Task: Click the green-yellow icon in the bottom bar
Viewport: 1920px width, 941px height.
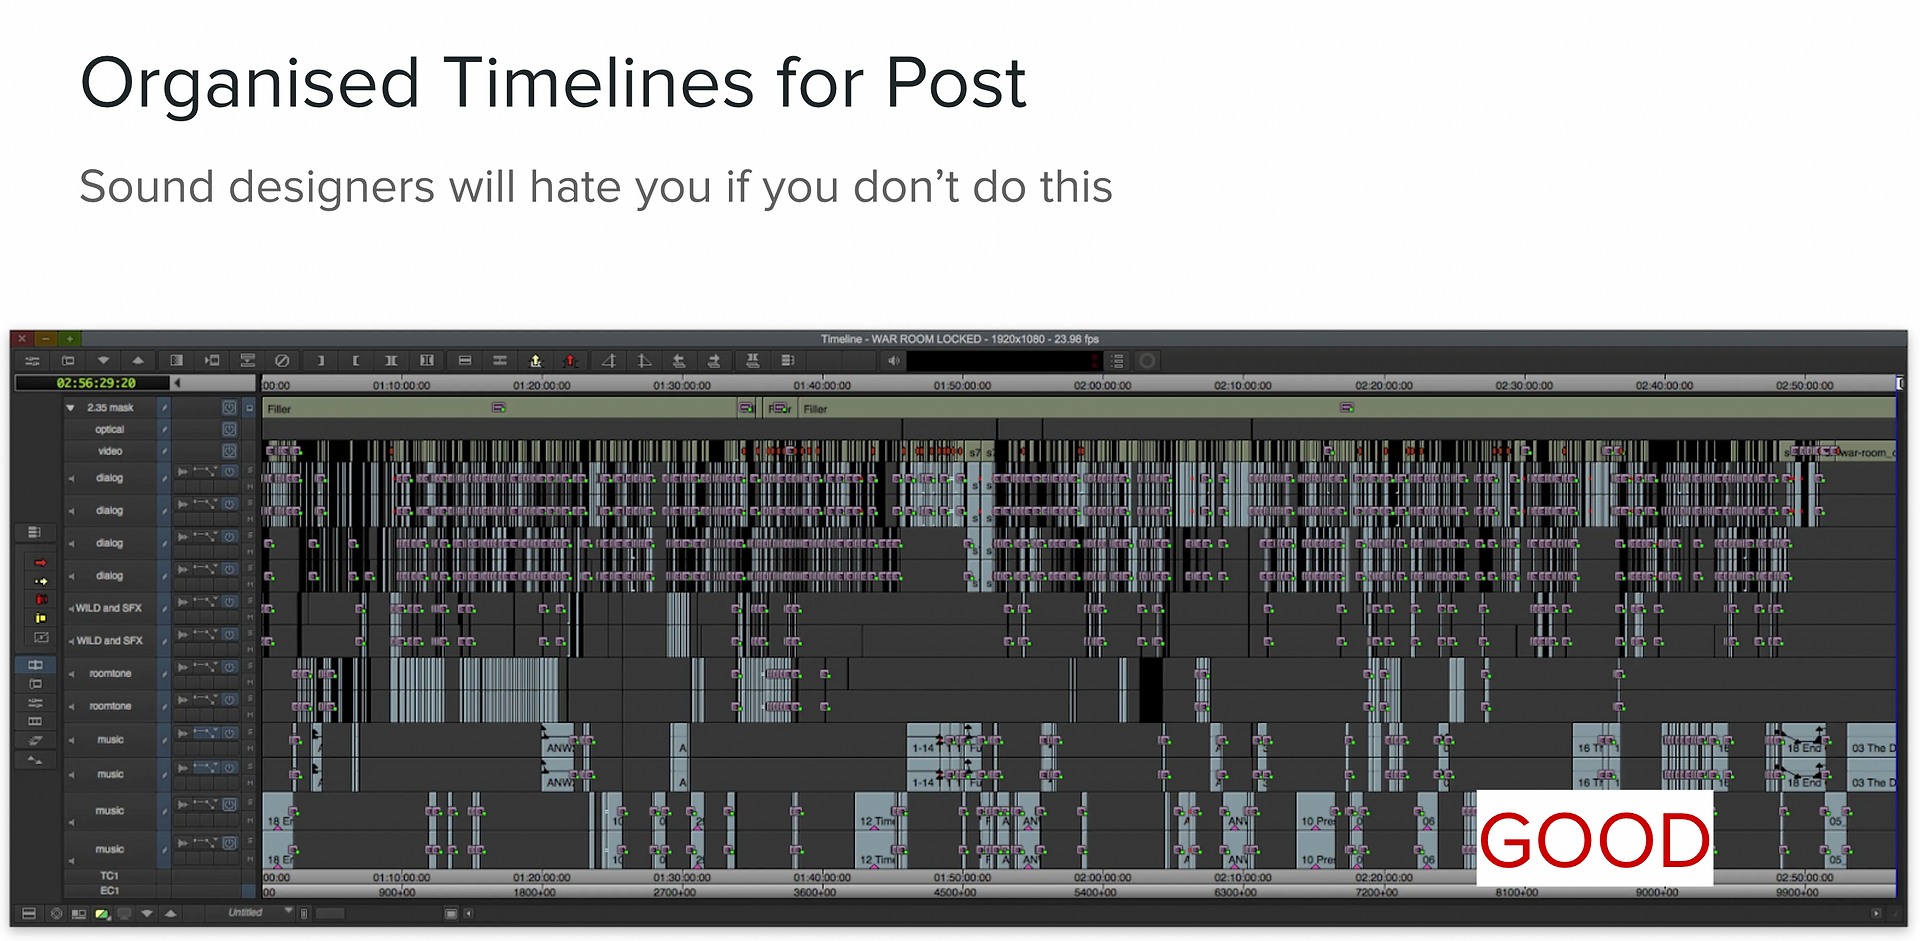Action: click(101, 914)
